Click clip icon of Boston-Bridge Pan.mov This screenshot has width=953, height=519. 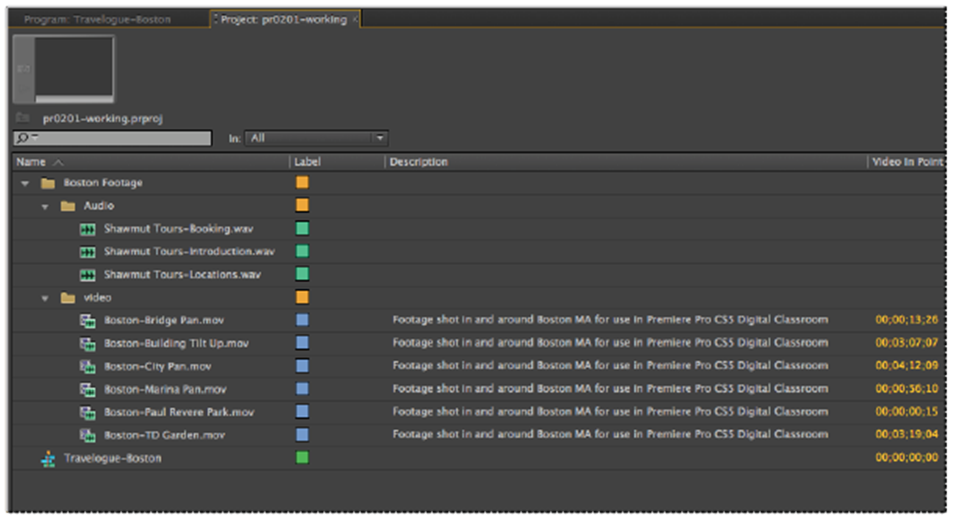(88, 321)
